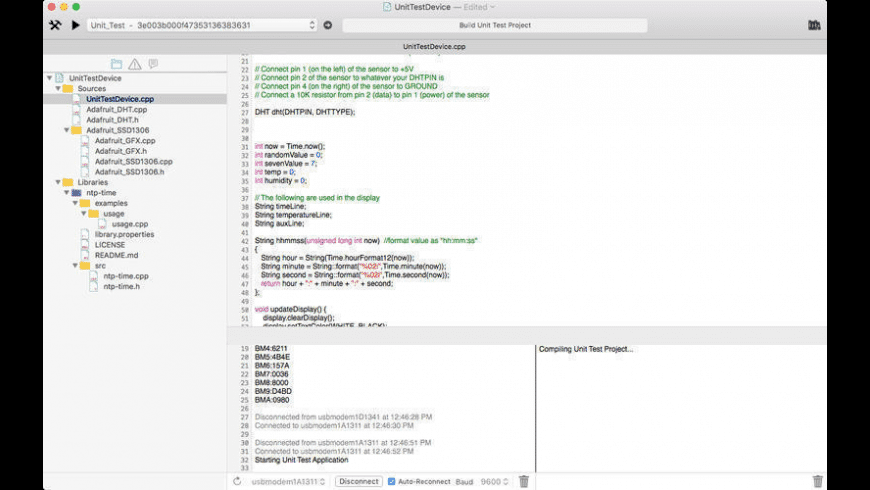The width and height of the screenshot is (870, 490).
Task: Collapse the Sources folder
Action: 58,88
